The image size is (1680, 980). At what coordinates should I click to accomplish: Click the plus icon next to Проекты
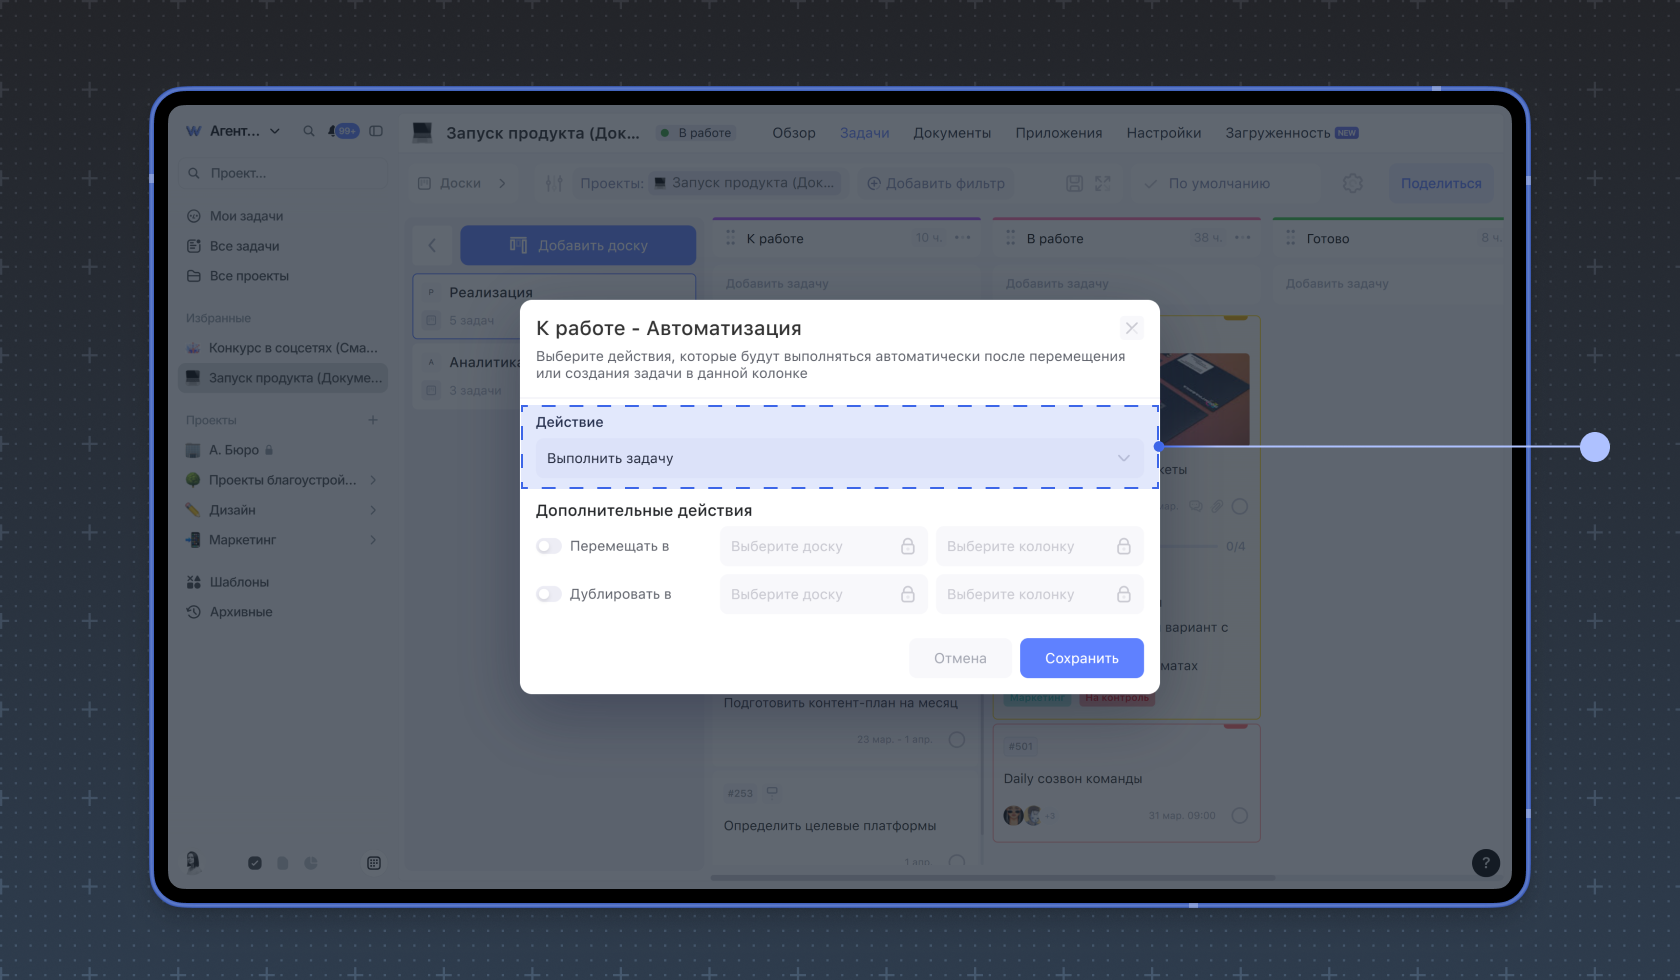373,420
